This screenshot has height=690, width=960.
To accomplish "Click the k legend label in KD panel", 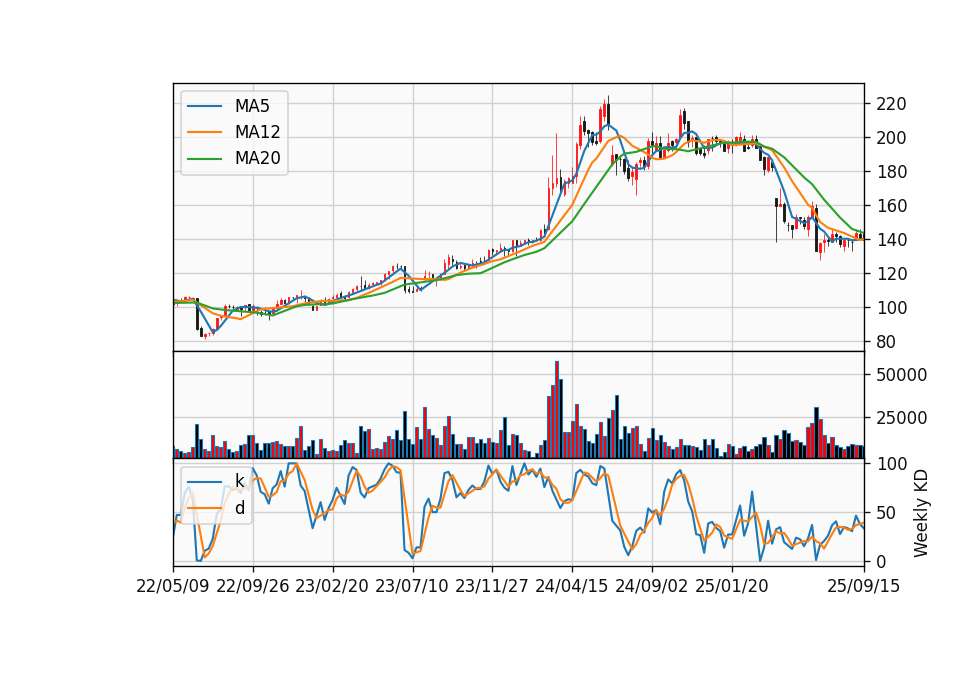I will (x=239, y=481).
